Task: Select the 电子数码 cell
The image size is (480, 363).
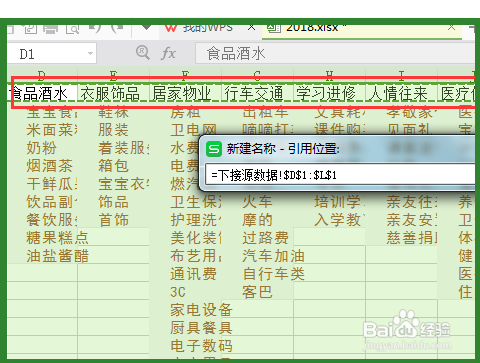Action: (185, 346)
